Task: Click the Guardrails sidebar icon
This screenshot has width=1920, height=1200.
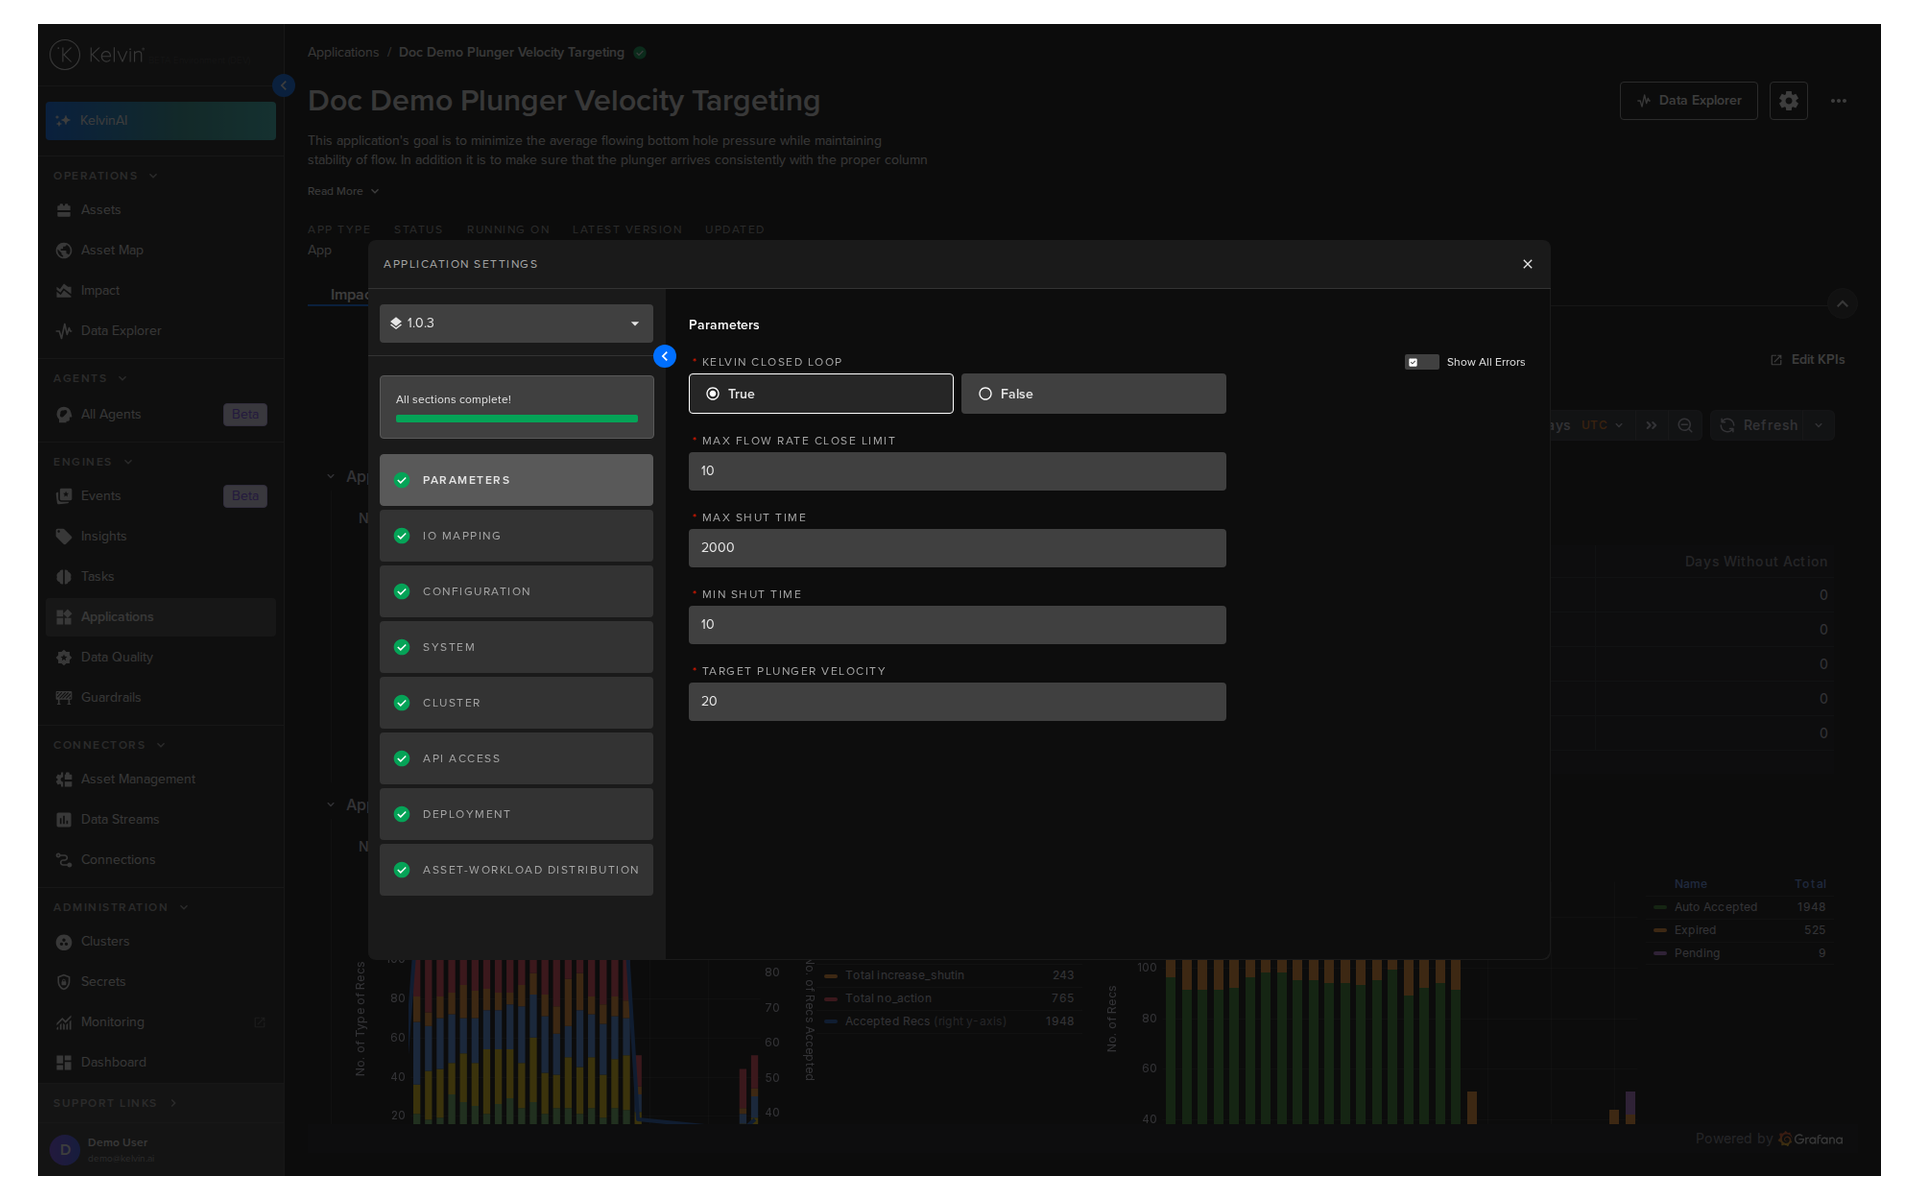Action: click(x=64, y=697)
